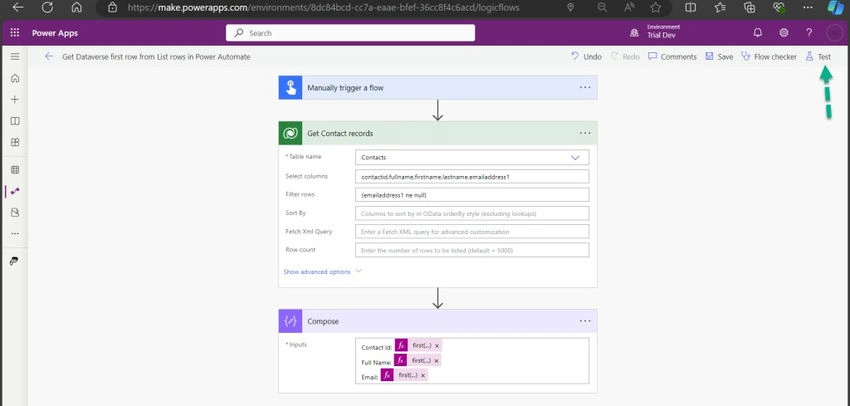850x406 pixels.
Task: Open the help question mark
Action: pyautogui.click(x=809, y=33)
